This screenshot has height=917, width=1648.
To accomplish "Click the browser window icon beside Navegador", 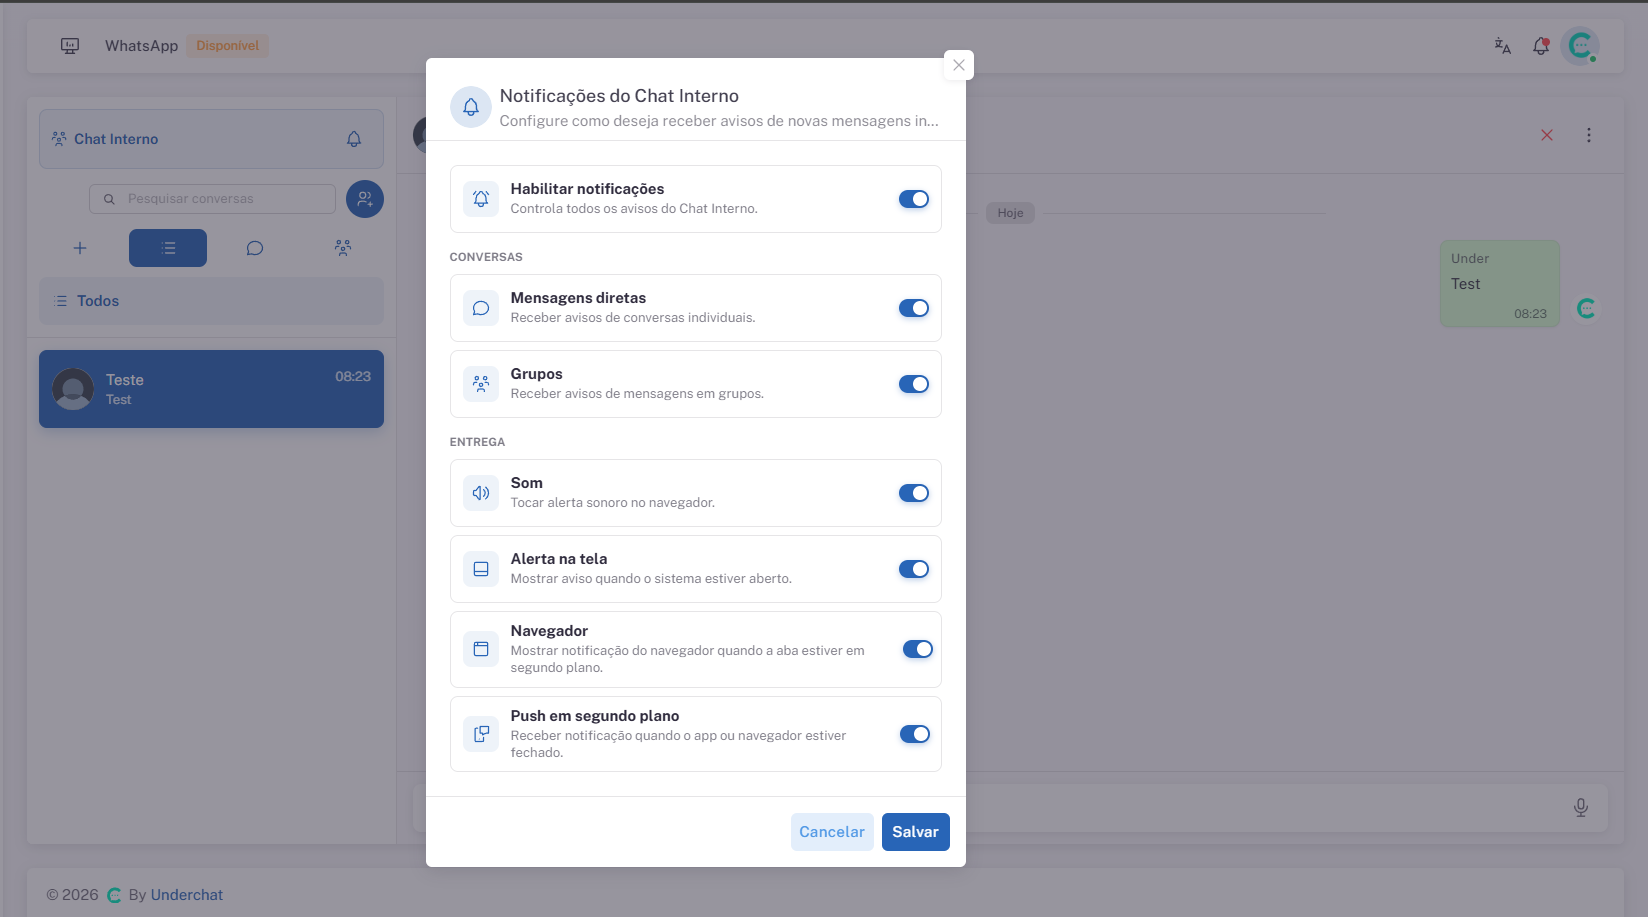I will [x=481, y=649].
